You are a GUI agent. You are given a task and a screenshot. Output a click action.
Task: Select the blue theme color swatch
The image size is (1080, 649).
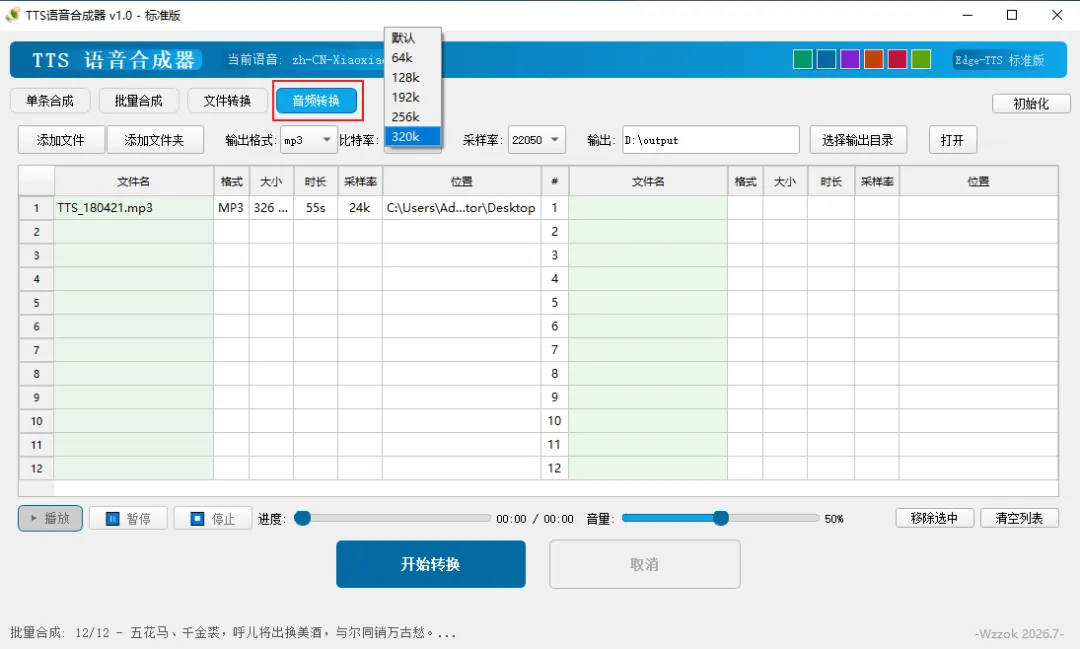(827, 59)
